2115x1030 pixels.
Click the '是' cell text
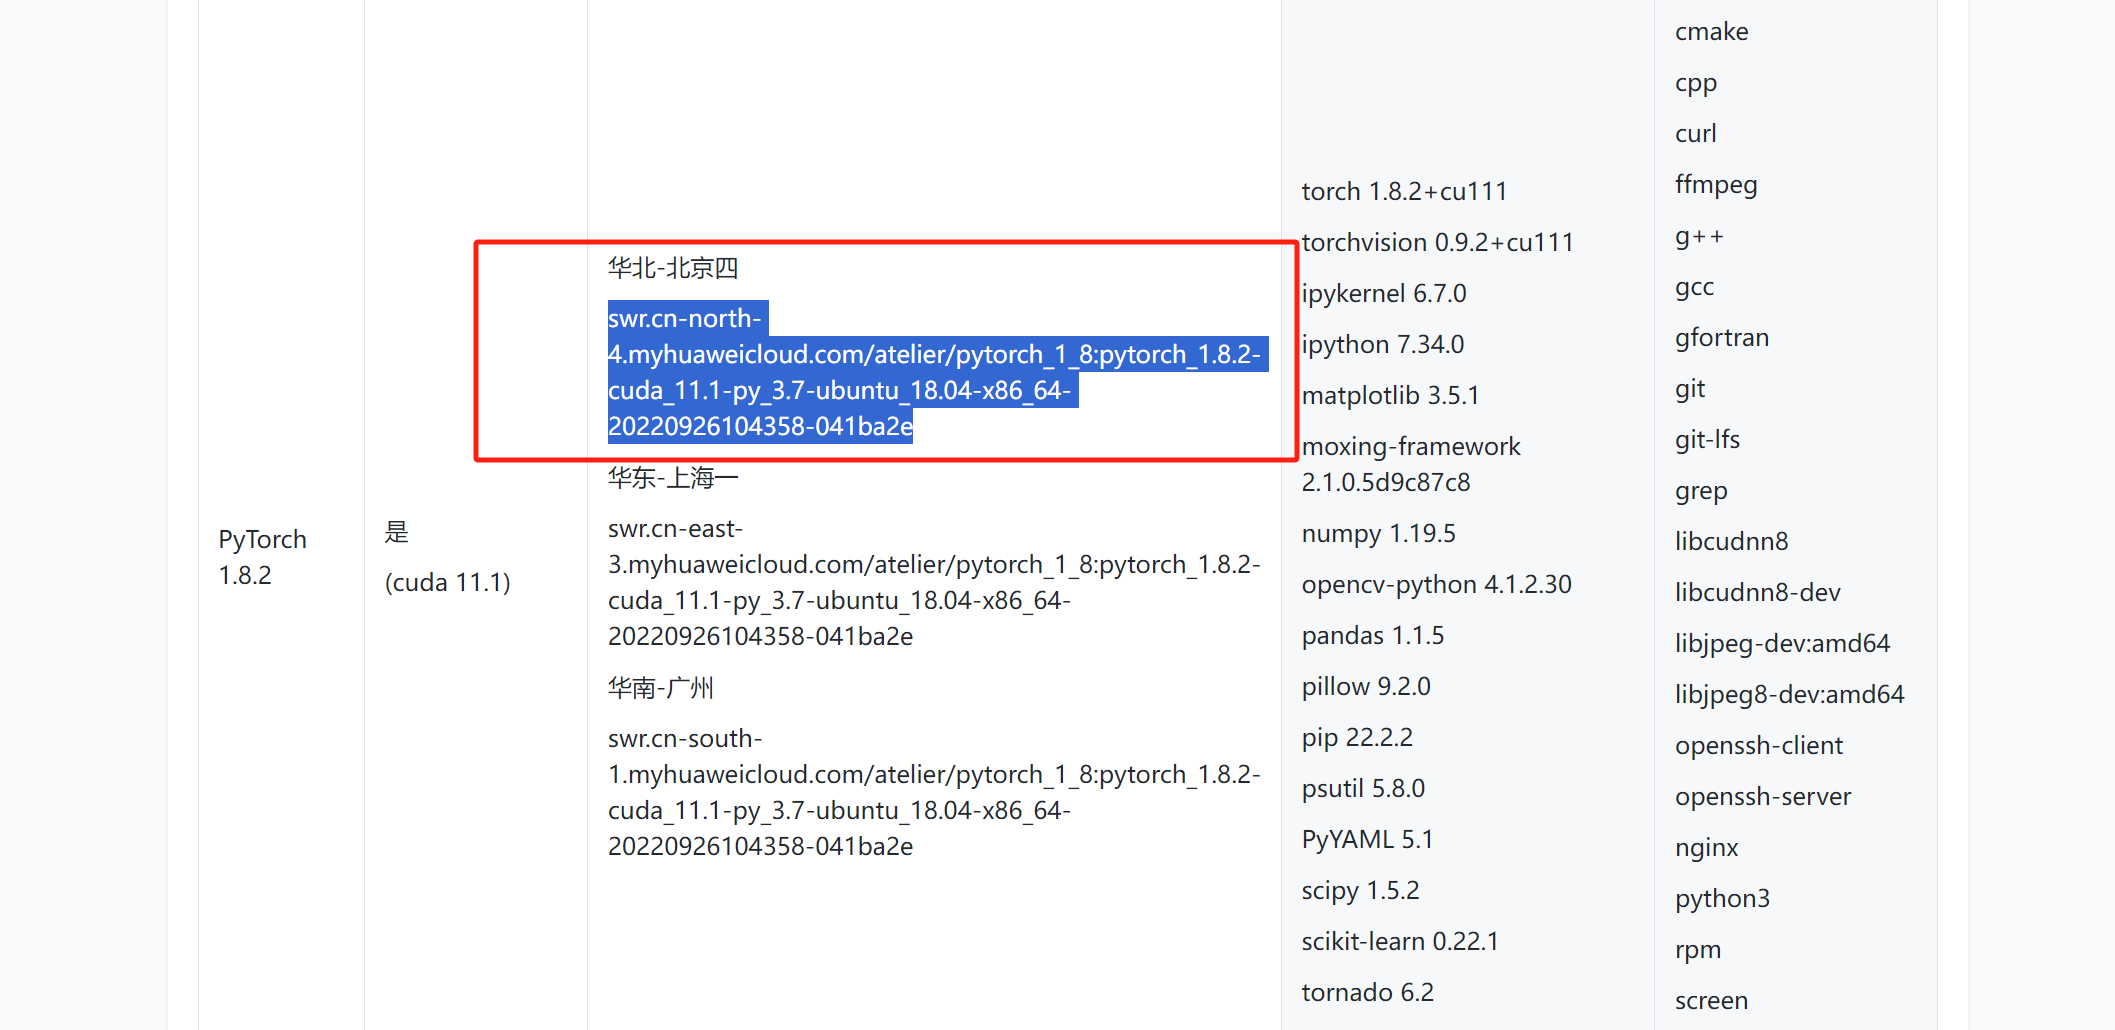coord(397,532)
